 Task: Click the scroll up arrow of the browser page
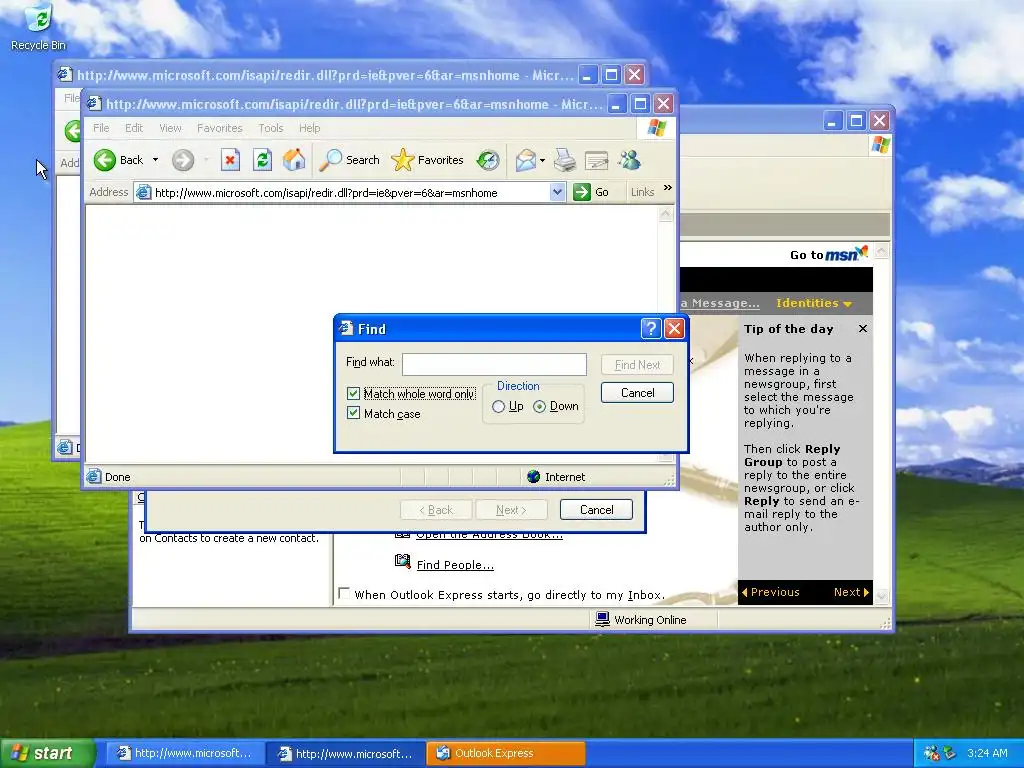coord(665,214)
